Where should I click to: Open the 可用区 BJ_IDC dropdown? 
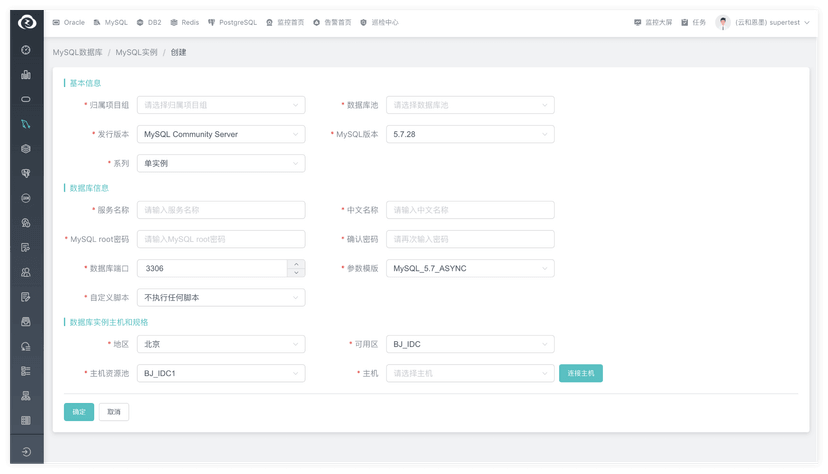pyautogui.click(x=471, y=344)
